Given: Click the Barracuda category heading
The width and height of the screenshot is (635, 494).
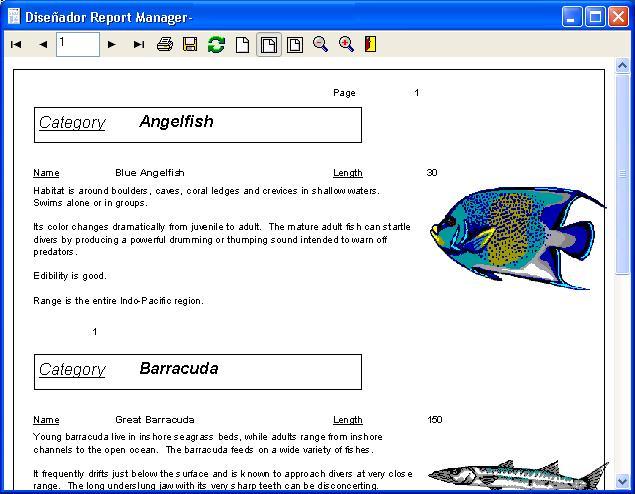Looking at the screenshot, I should click(178, 369).
